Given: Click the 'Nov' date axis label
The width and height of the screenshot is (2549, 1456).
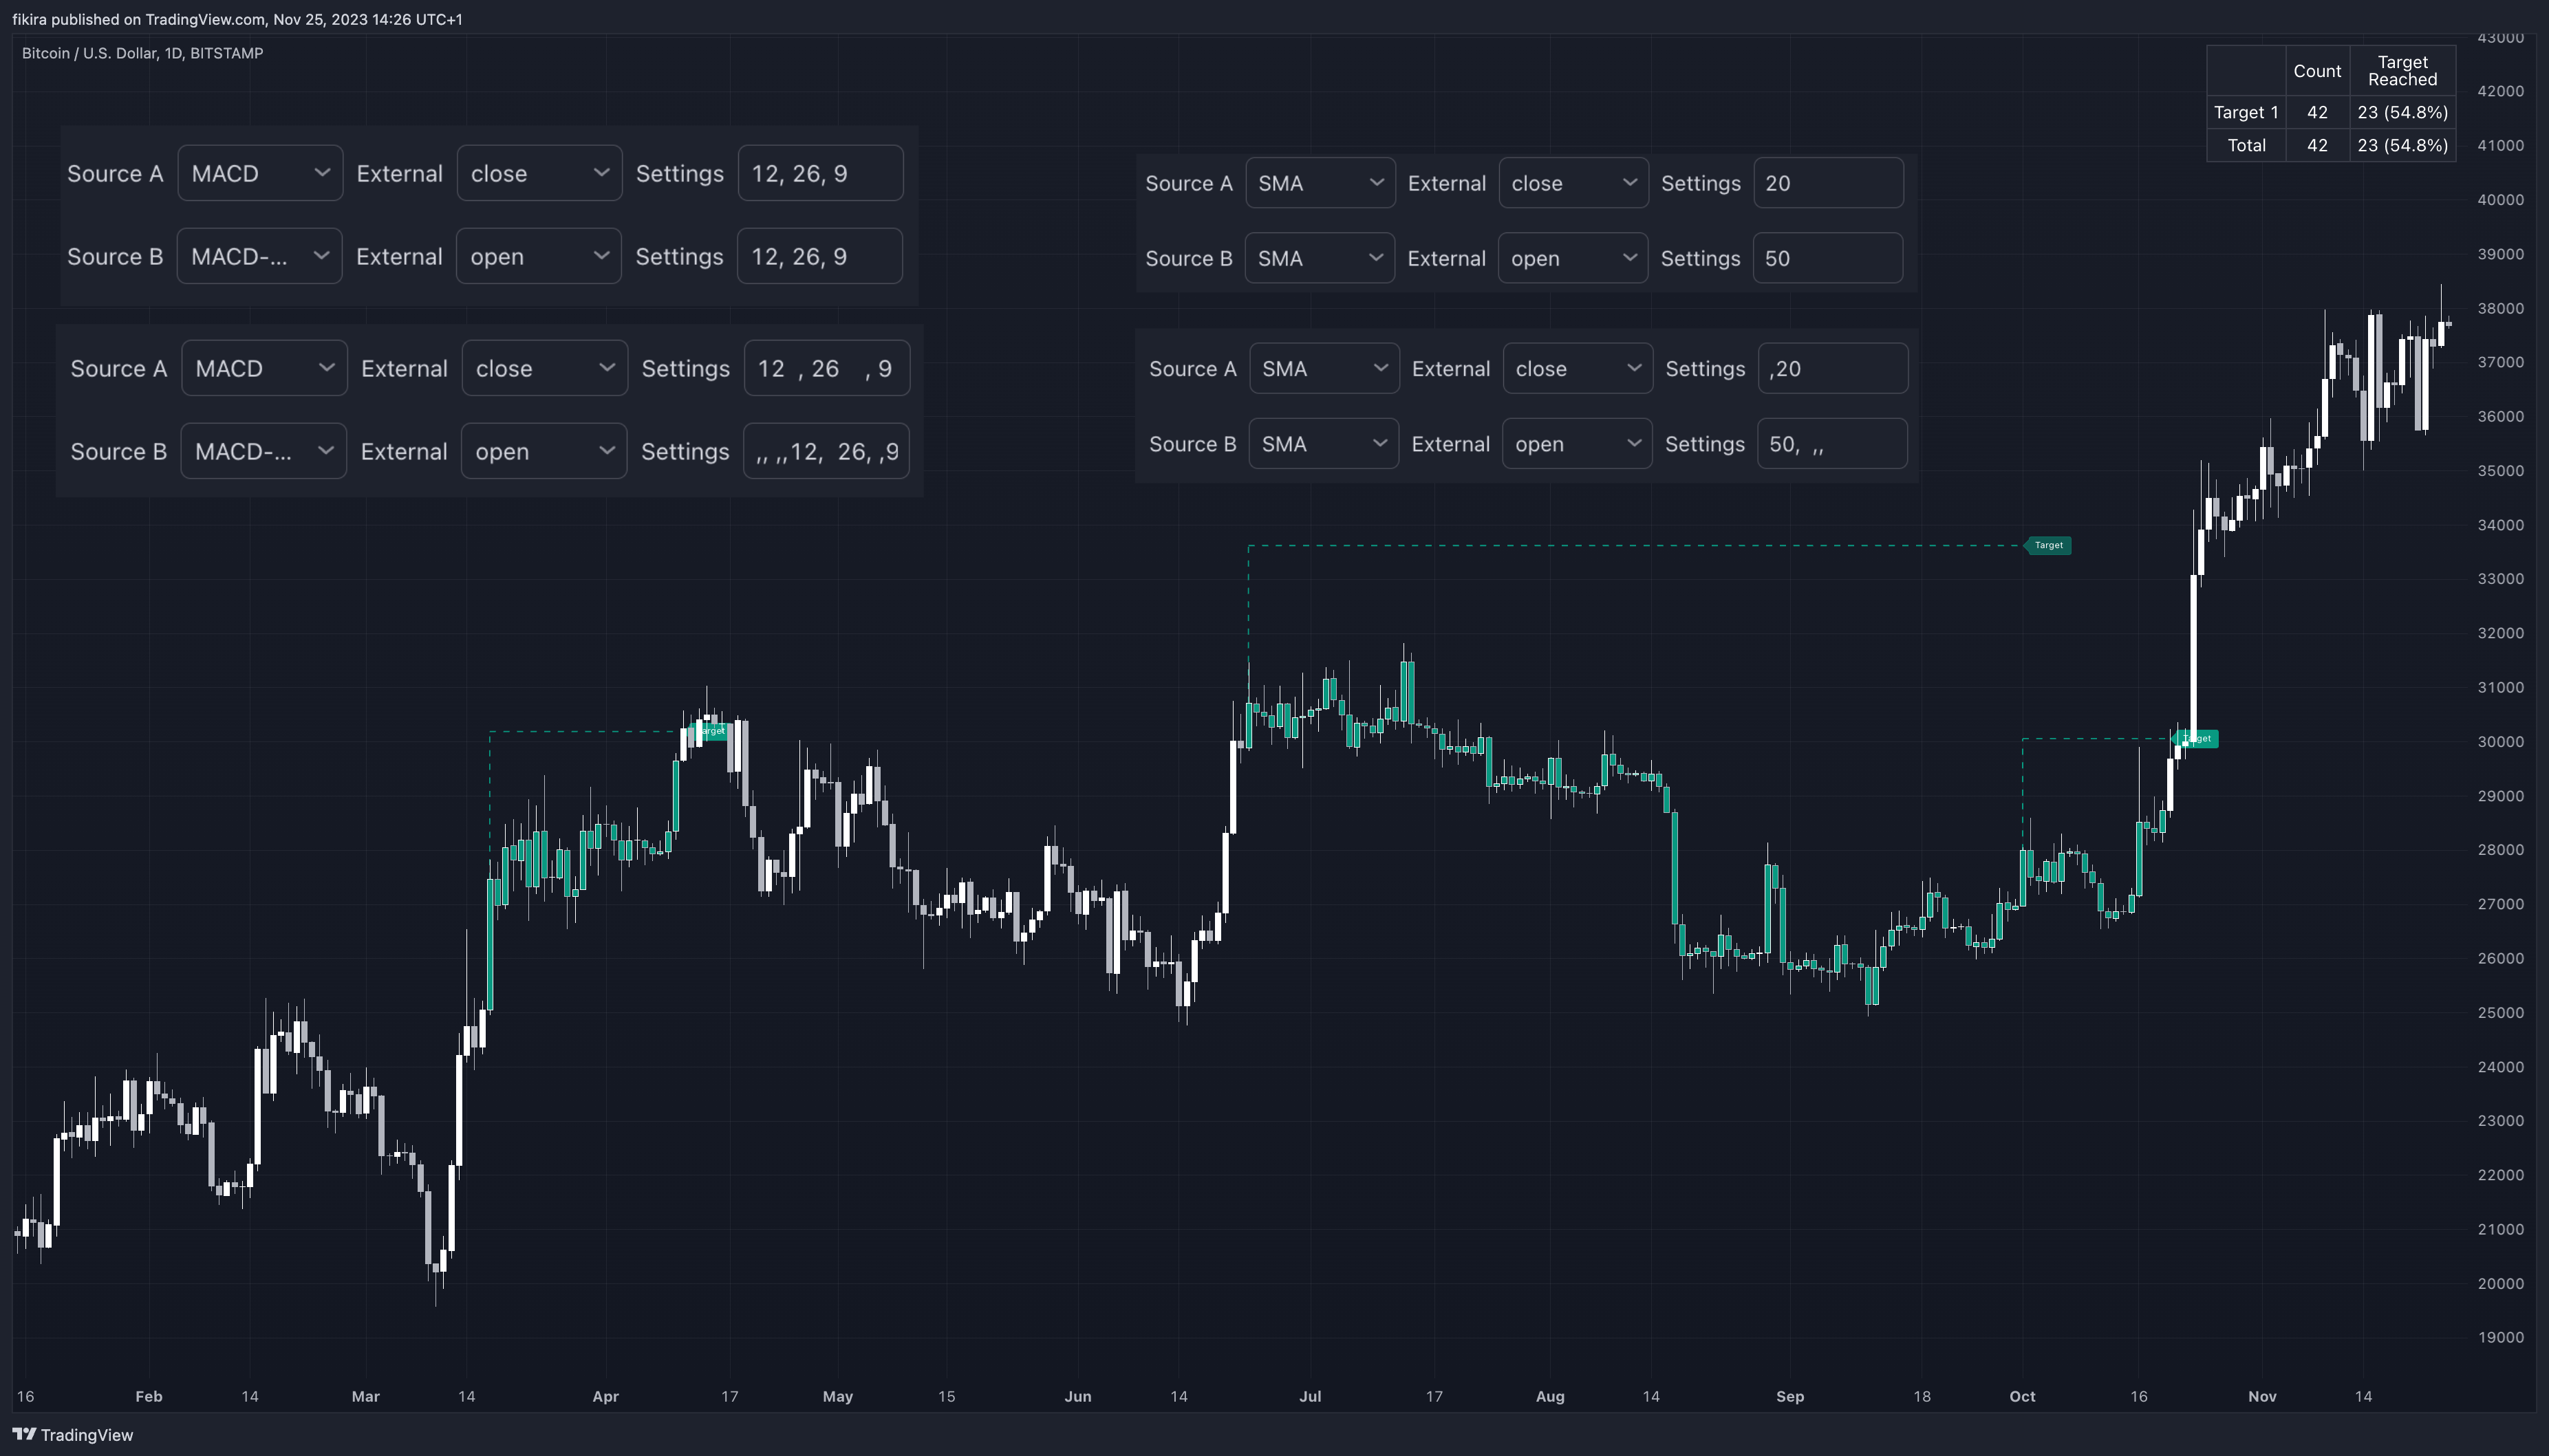Looking at the screenshot, I should point(2262,1396).
